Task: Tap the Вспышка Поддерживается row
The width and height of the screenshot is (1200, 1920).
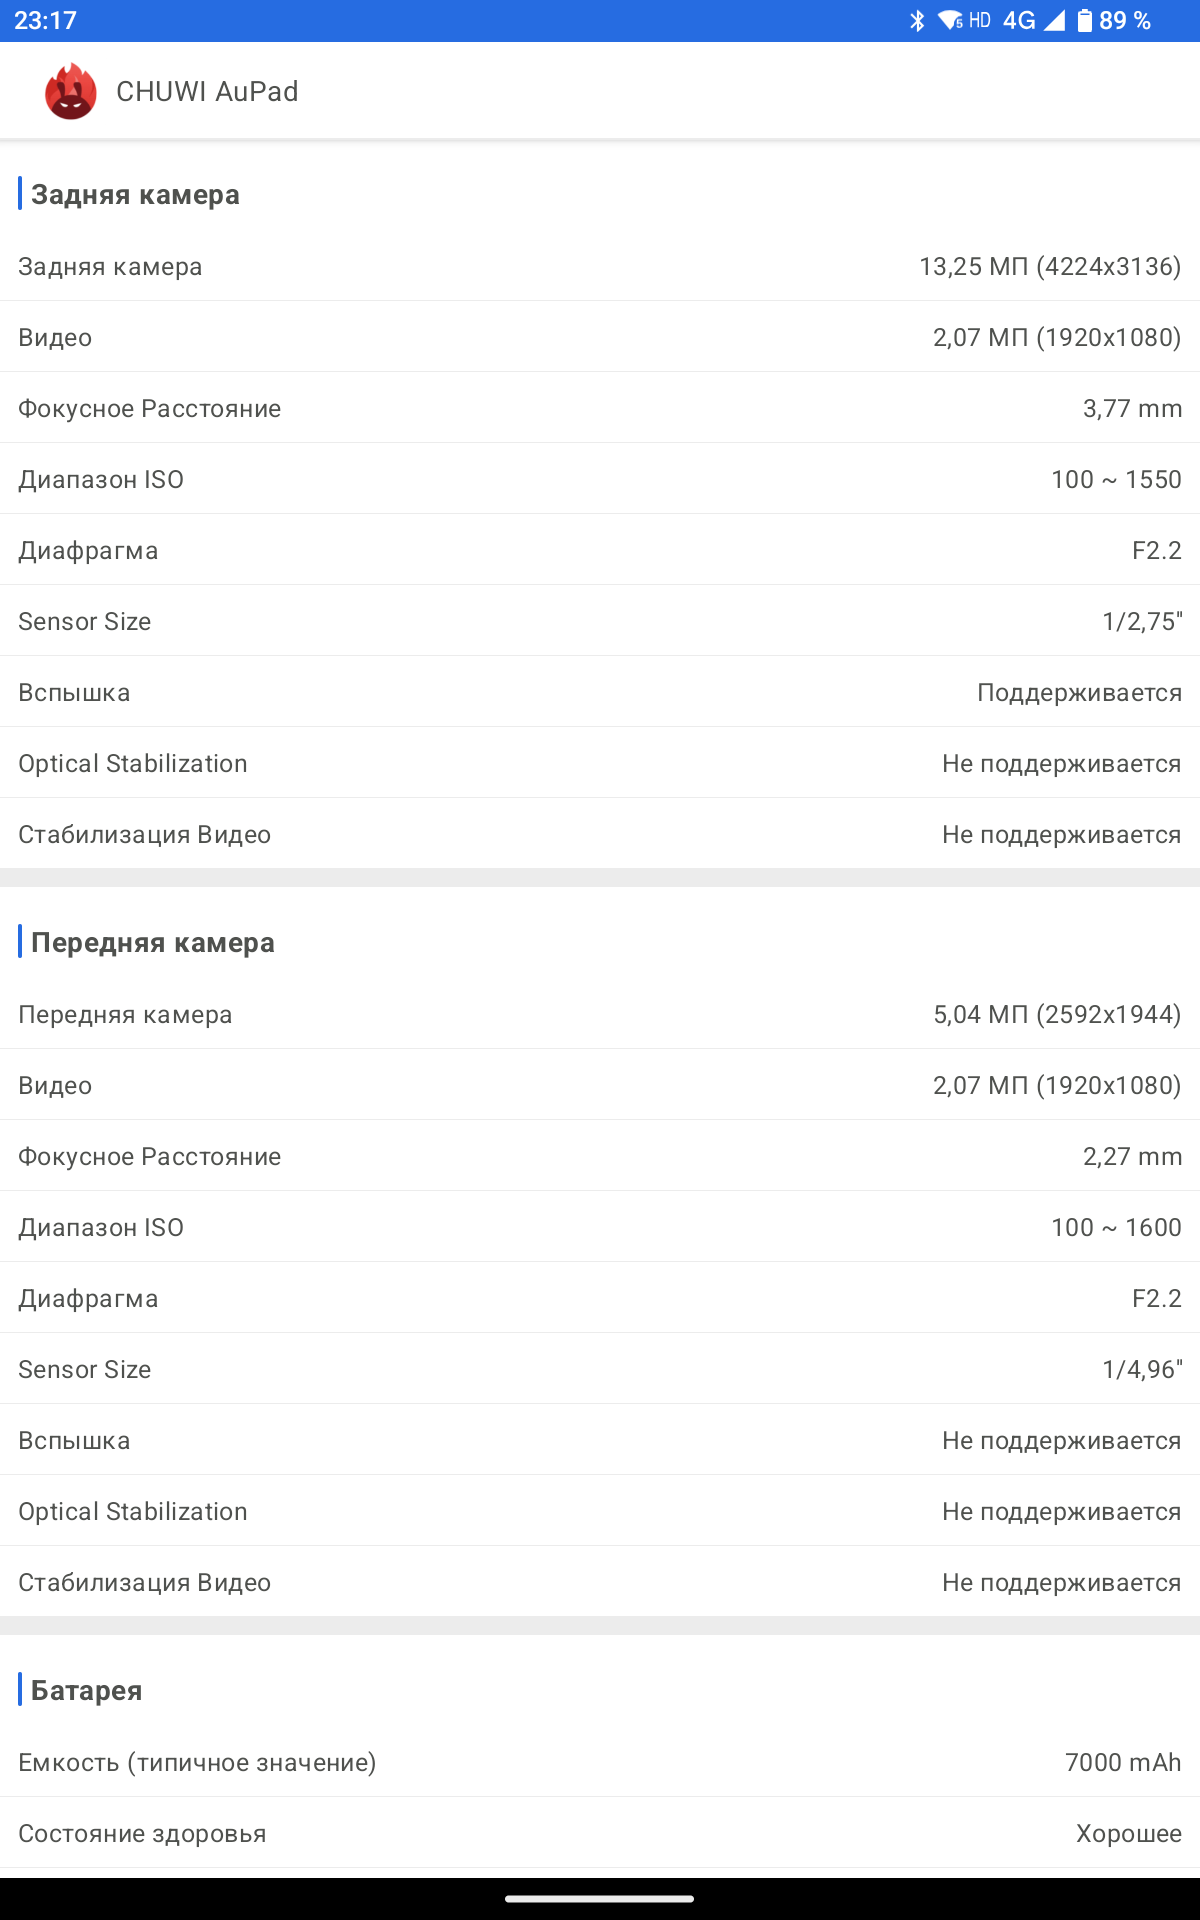Action: [600, 692]
